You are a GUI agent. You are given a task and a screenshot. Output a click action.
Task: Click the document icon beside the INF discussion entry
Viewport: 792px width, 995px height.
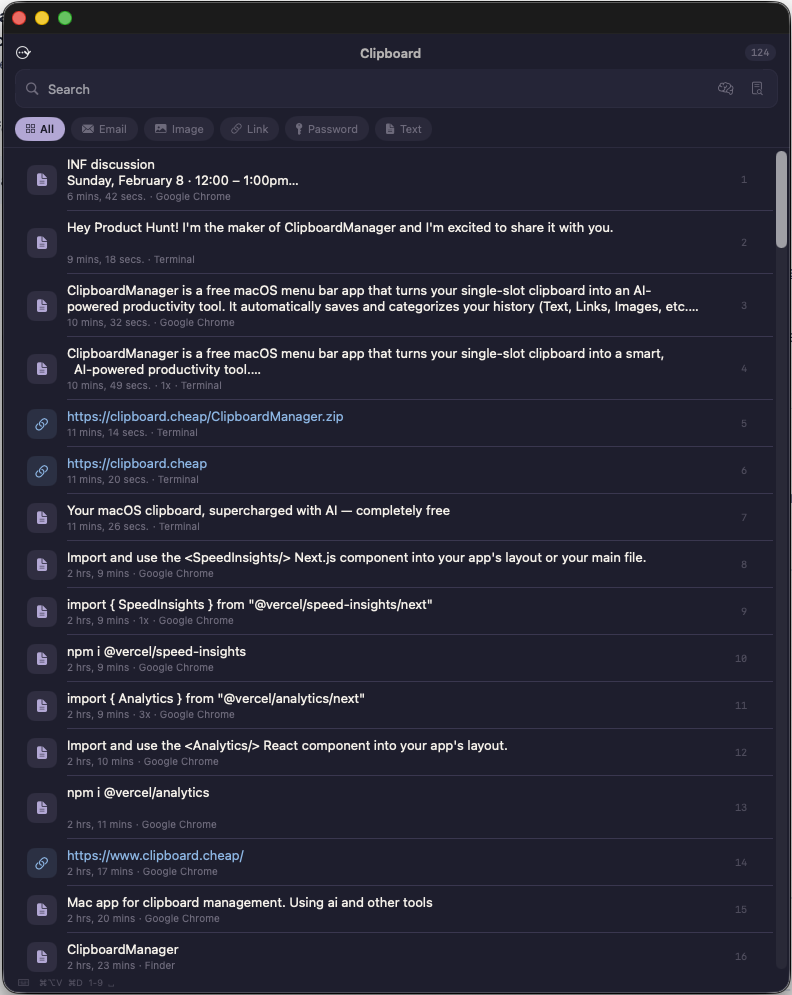(x=41, y=179)
